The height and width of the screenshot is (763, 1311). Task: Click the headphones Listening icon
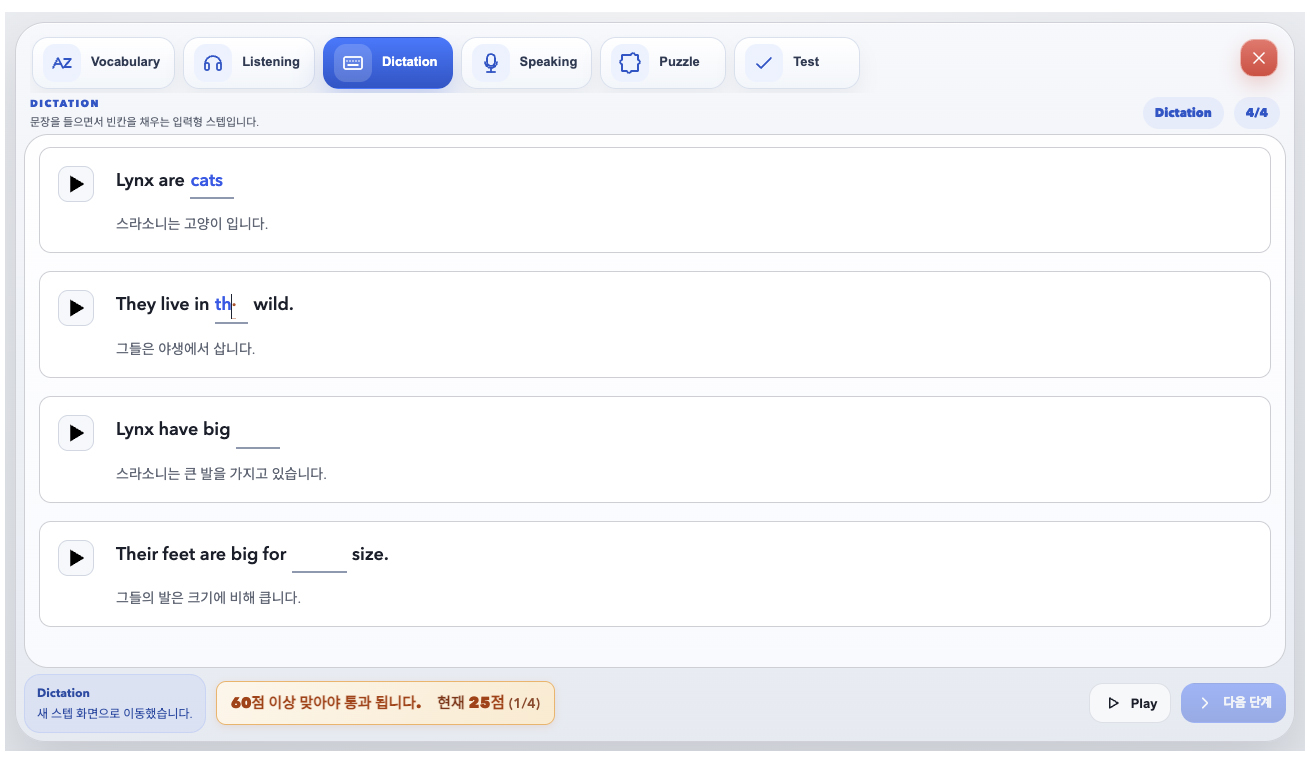213,63
